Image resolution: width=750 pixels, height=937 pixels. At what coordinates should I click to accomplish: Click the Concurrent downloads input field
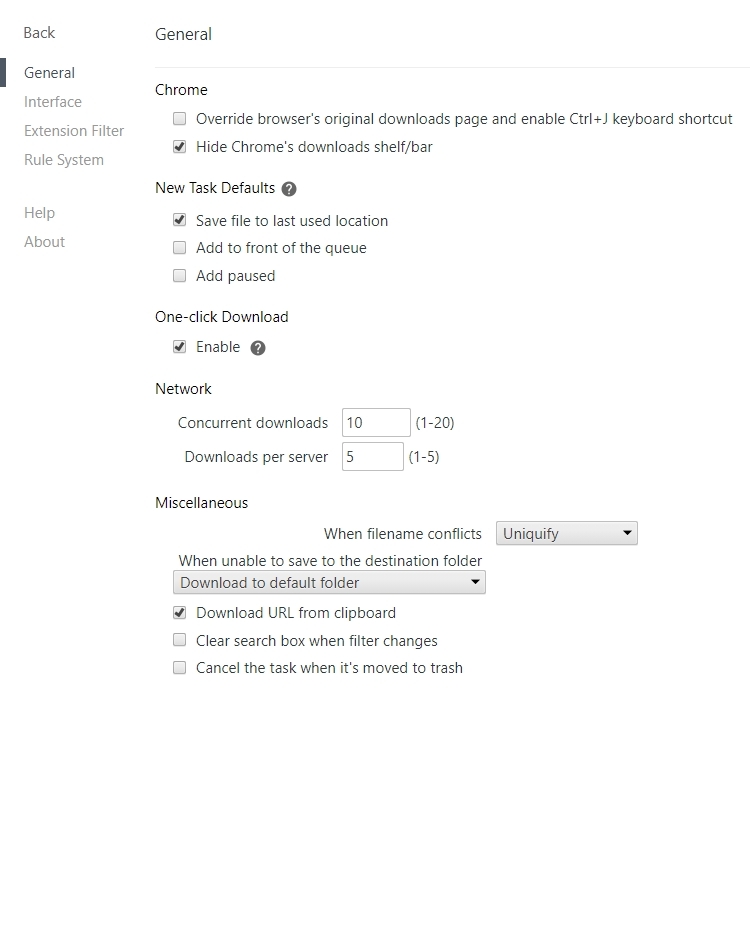click(376, 422)
